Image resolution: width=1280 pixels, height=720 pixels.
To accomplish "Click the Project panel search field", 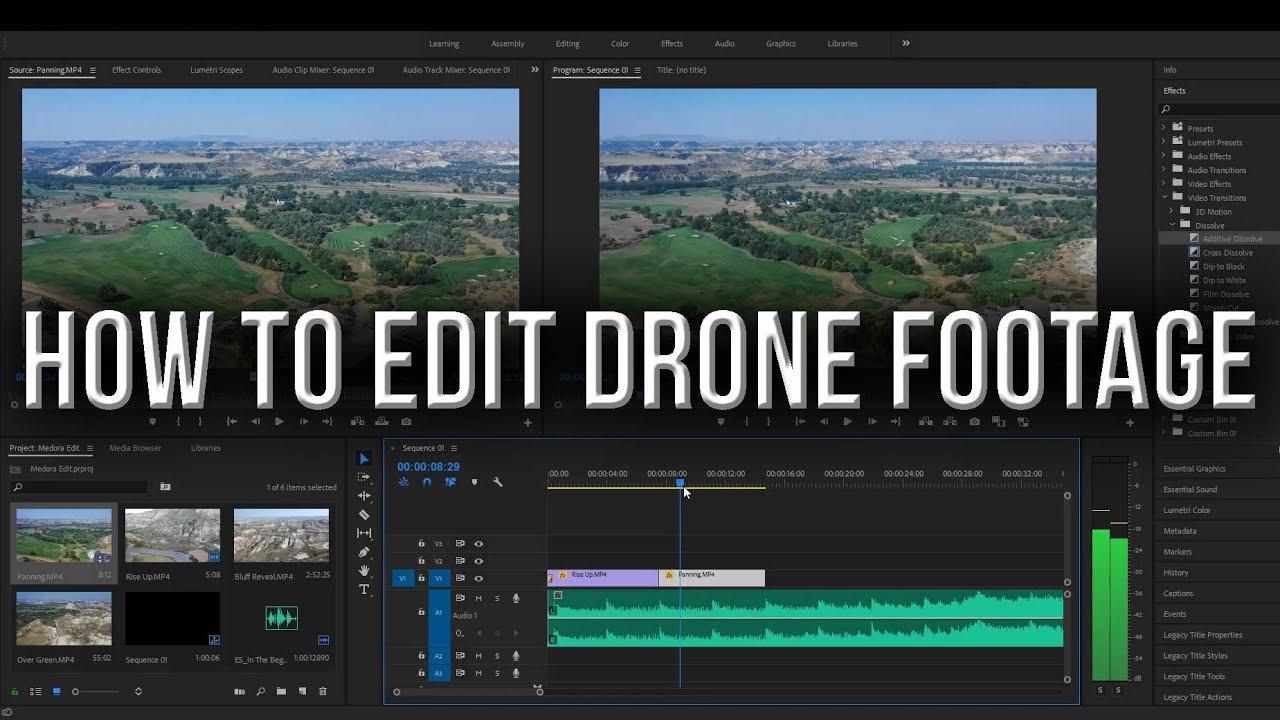I will (x=78, y=487).
